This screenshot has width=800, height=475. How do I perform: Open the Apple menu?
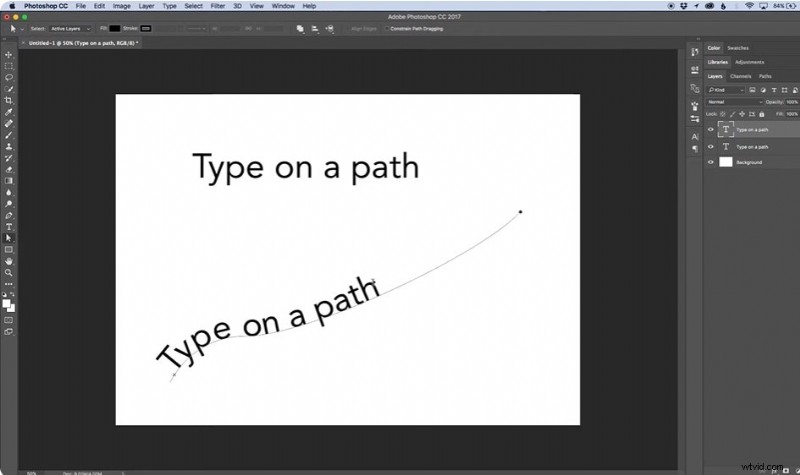(12, 6)
